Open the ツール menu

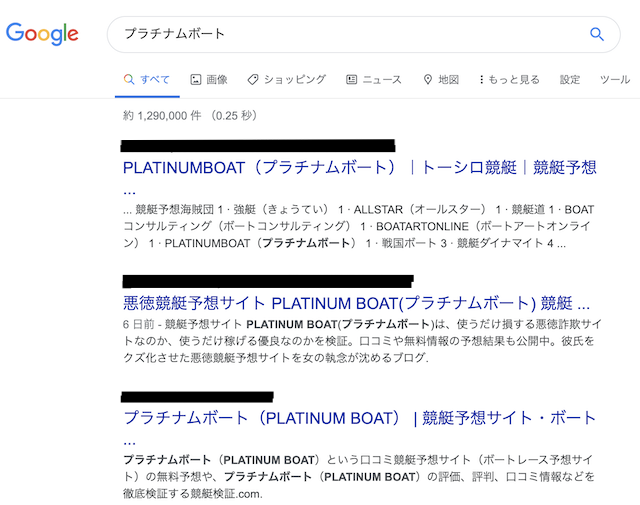point(615,80)
